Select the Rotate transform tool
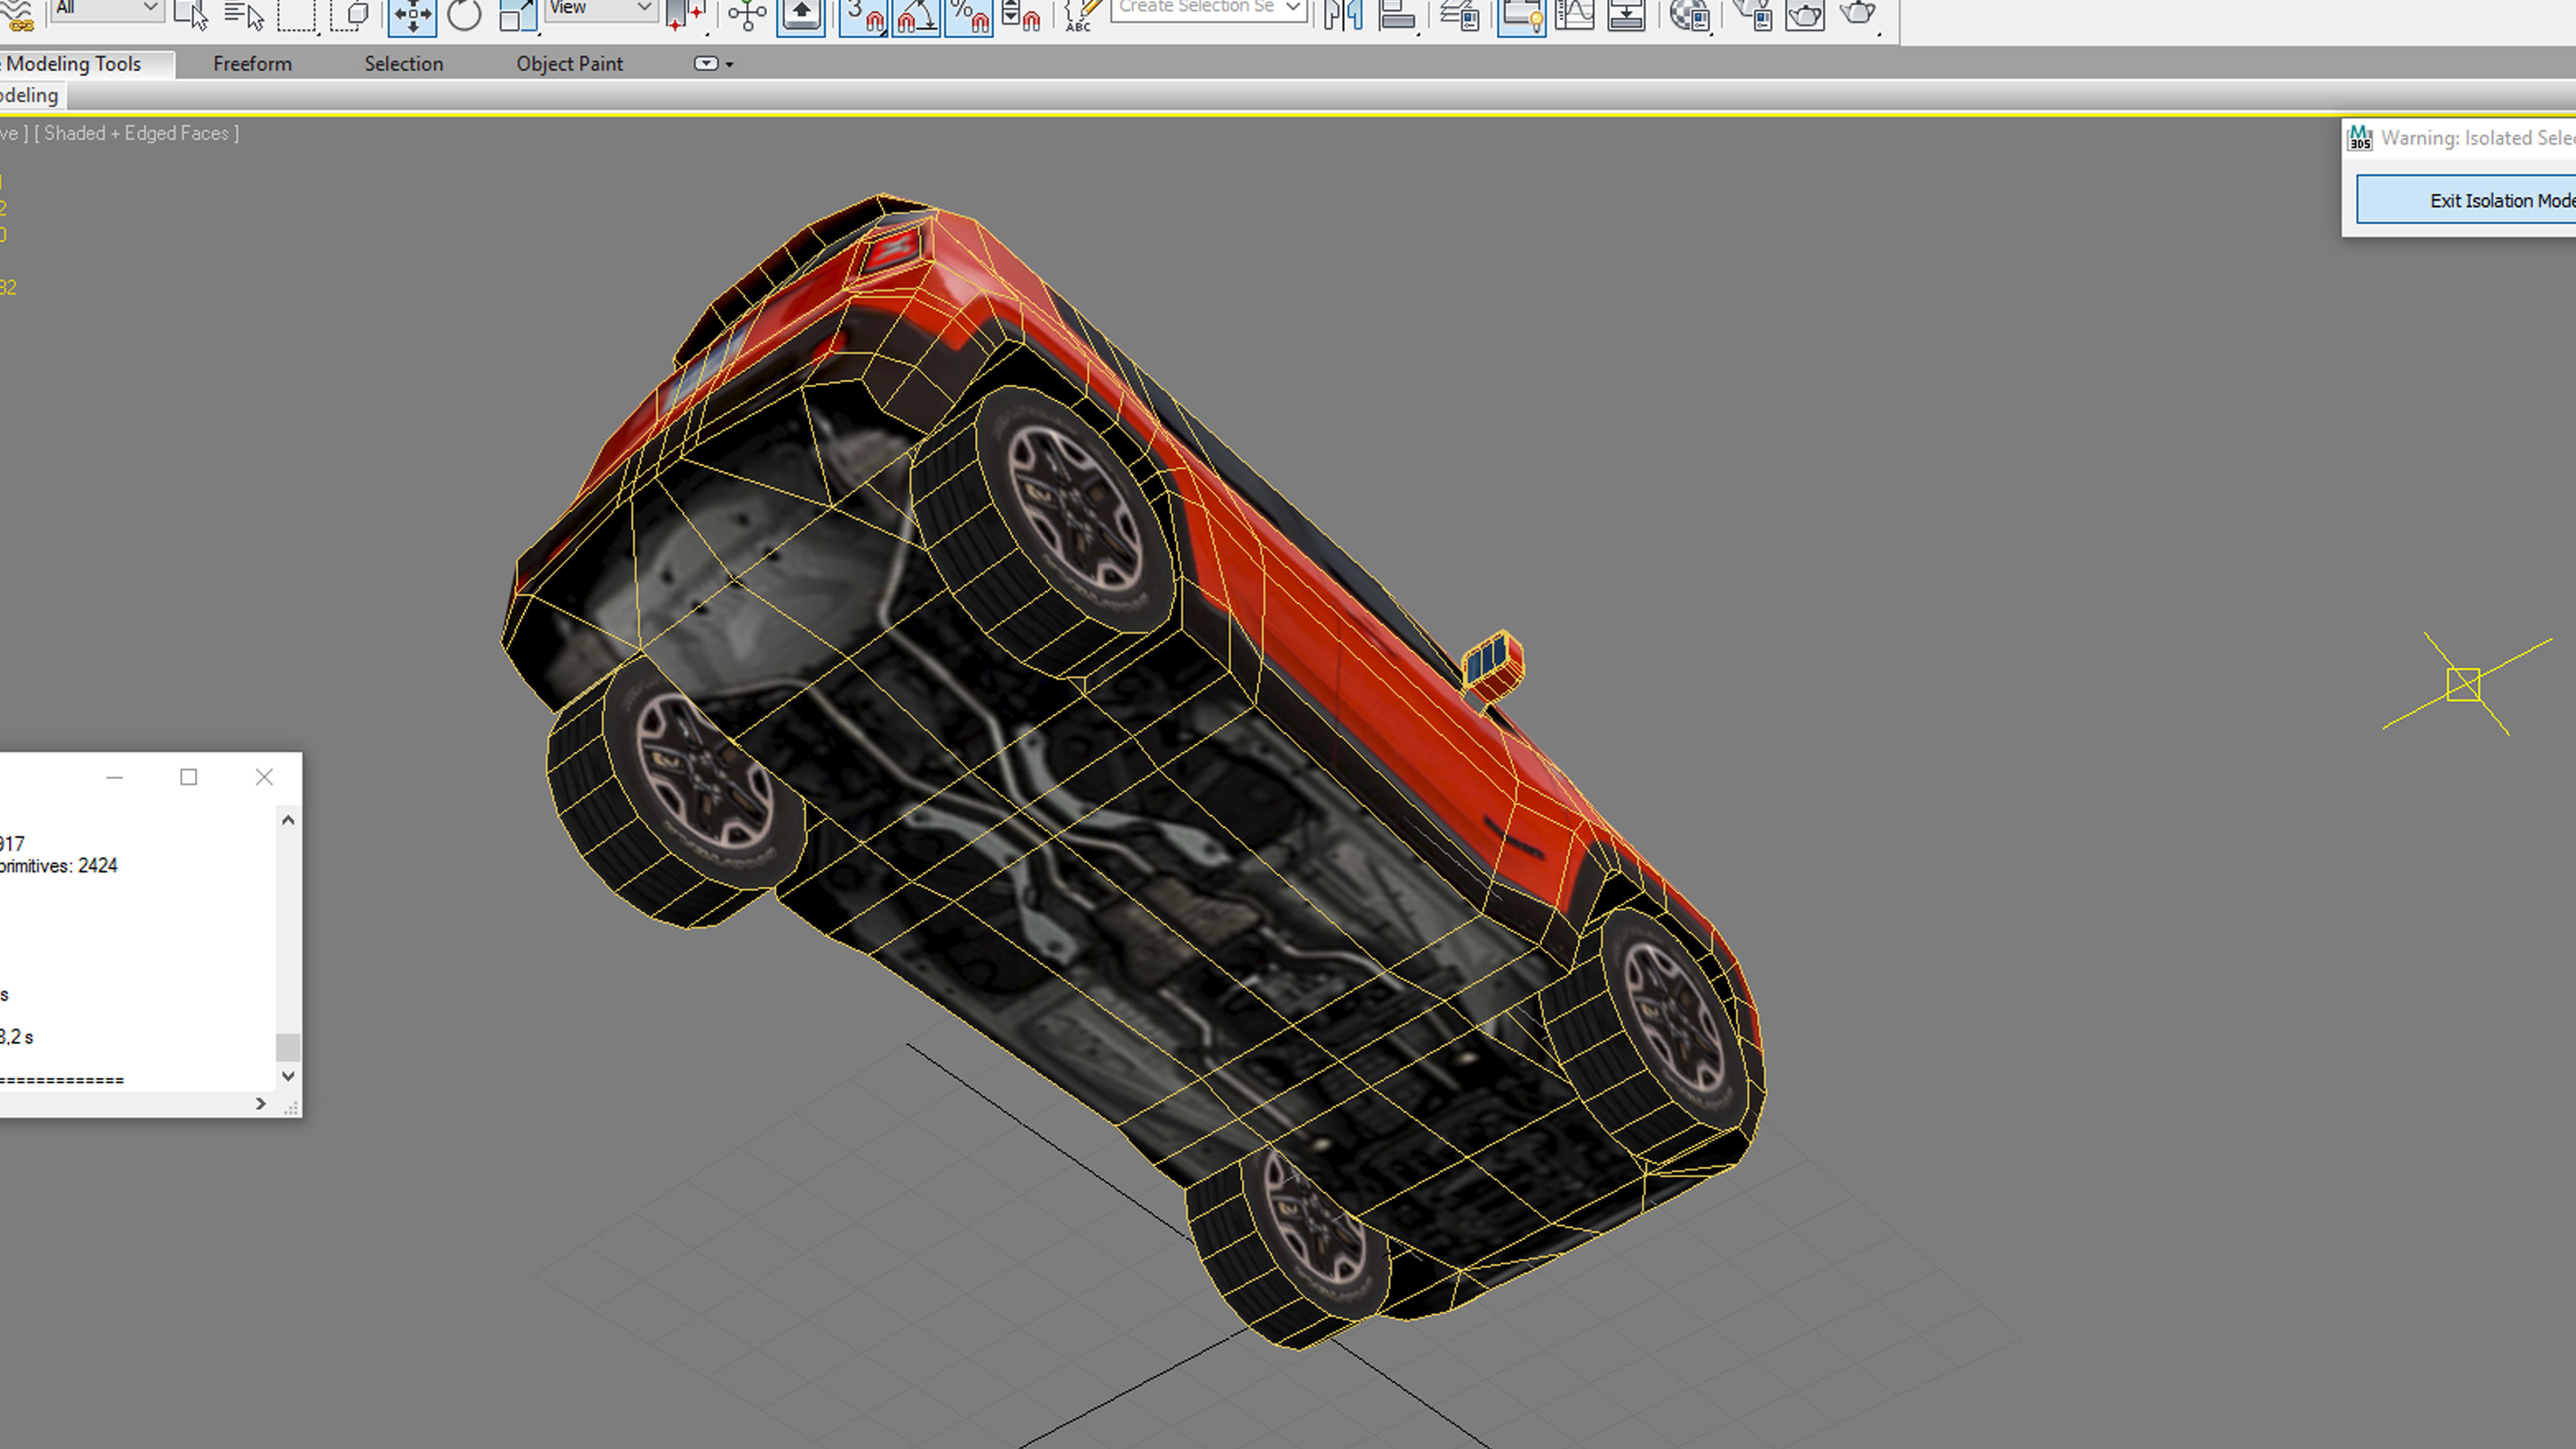The width and height of the screenshot is (2576, 1449). tap(464, 14)
